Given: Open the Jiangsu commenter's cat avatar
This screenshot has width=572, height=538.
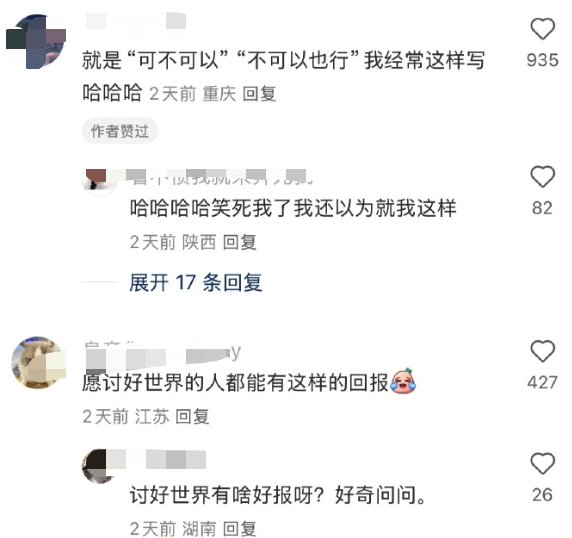Looking at the screenshot, I should [x=39, y=363].
